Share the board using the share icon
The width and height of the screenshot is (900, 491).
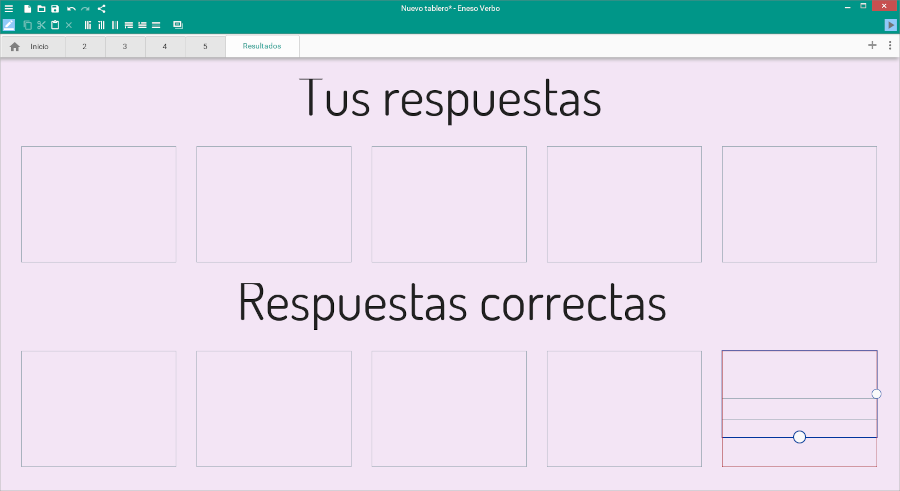[102, 9]
